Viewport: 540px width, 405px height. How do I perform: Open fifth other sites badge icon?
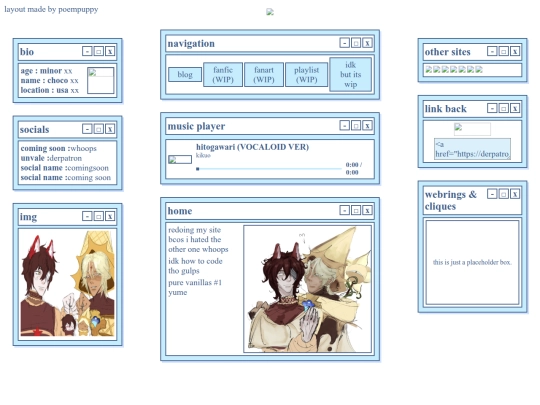[462, 70]
